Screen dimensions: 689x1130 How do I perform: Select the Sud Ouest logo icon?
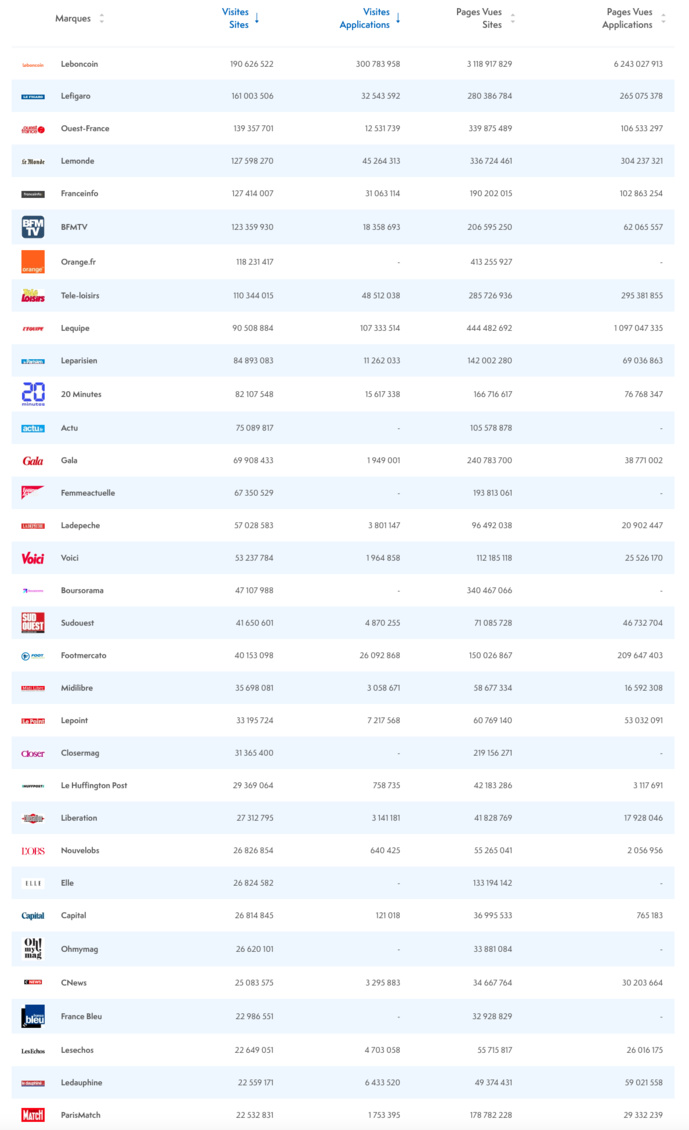pyautogui.click(x=32, y=623)
